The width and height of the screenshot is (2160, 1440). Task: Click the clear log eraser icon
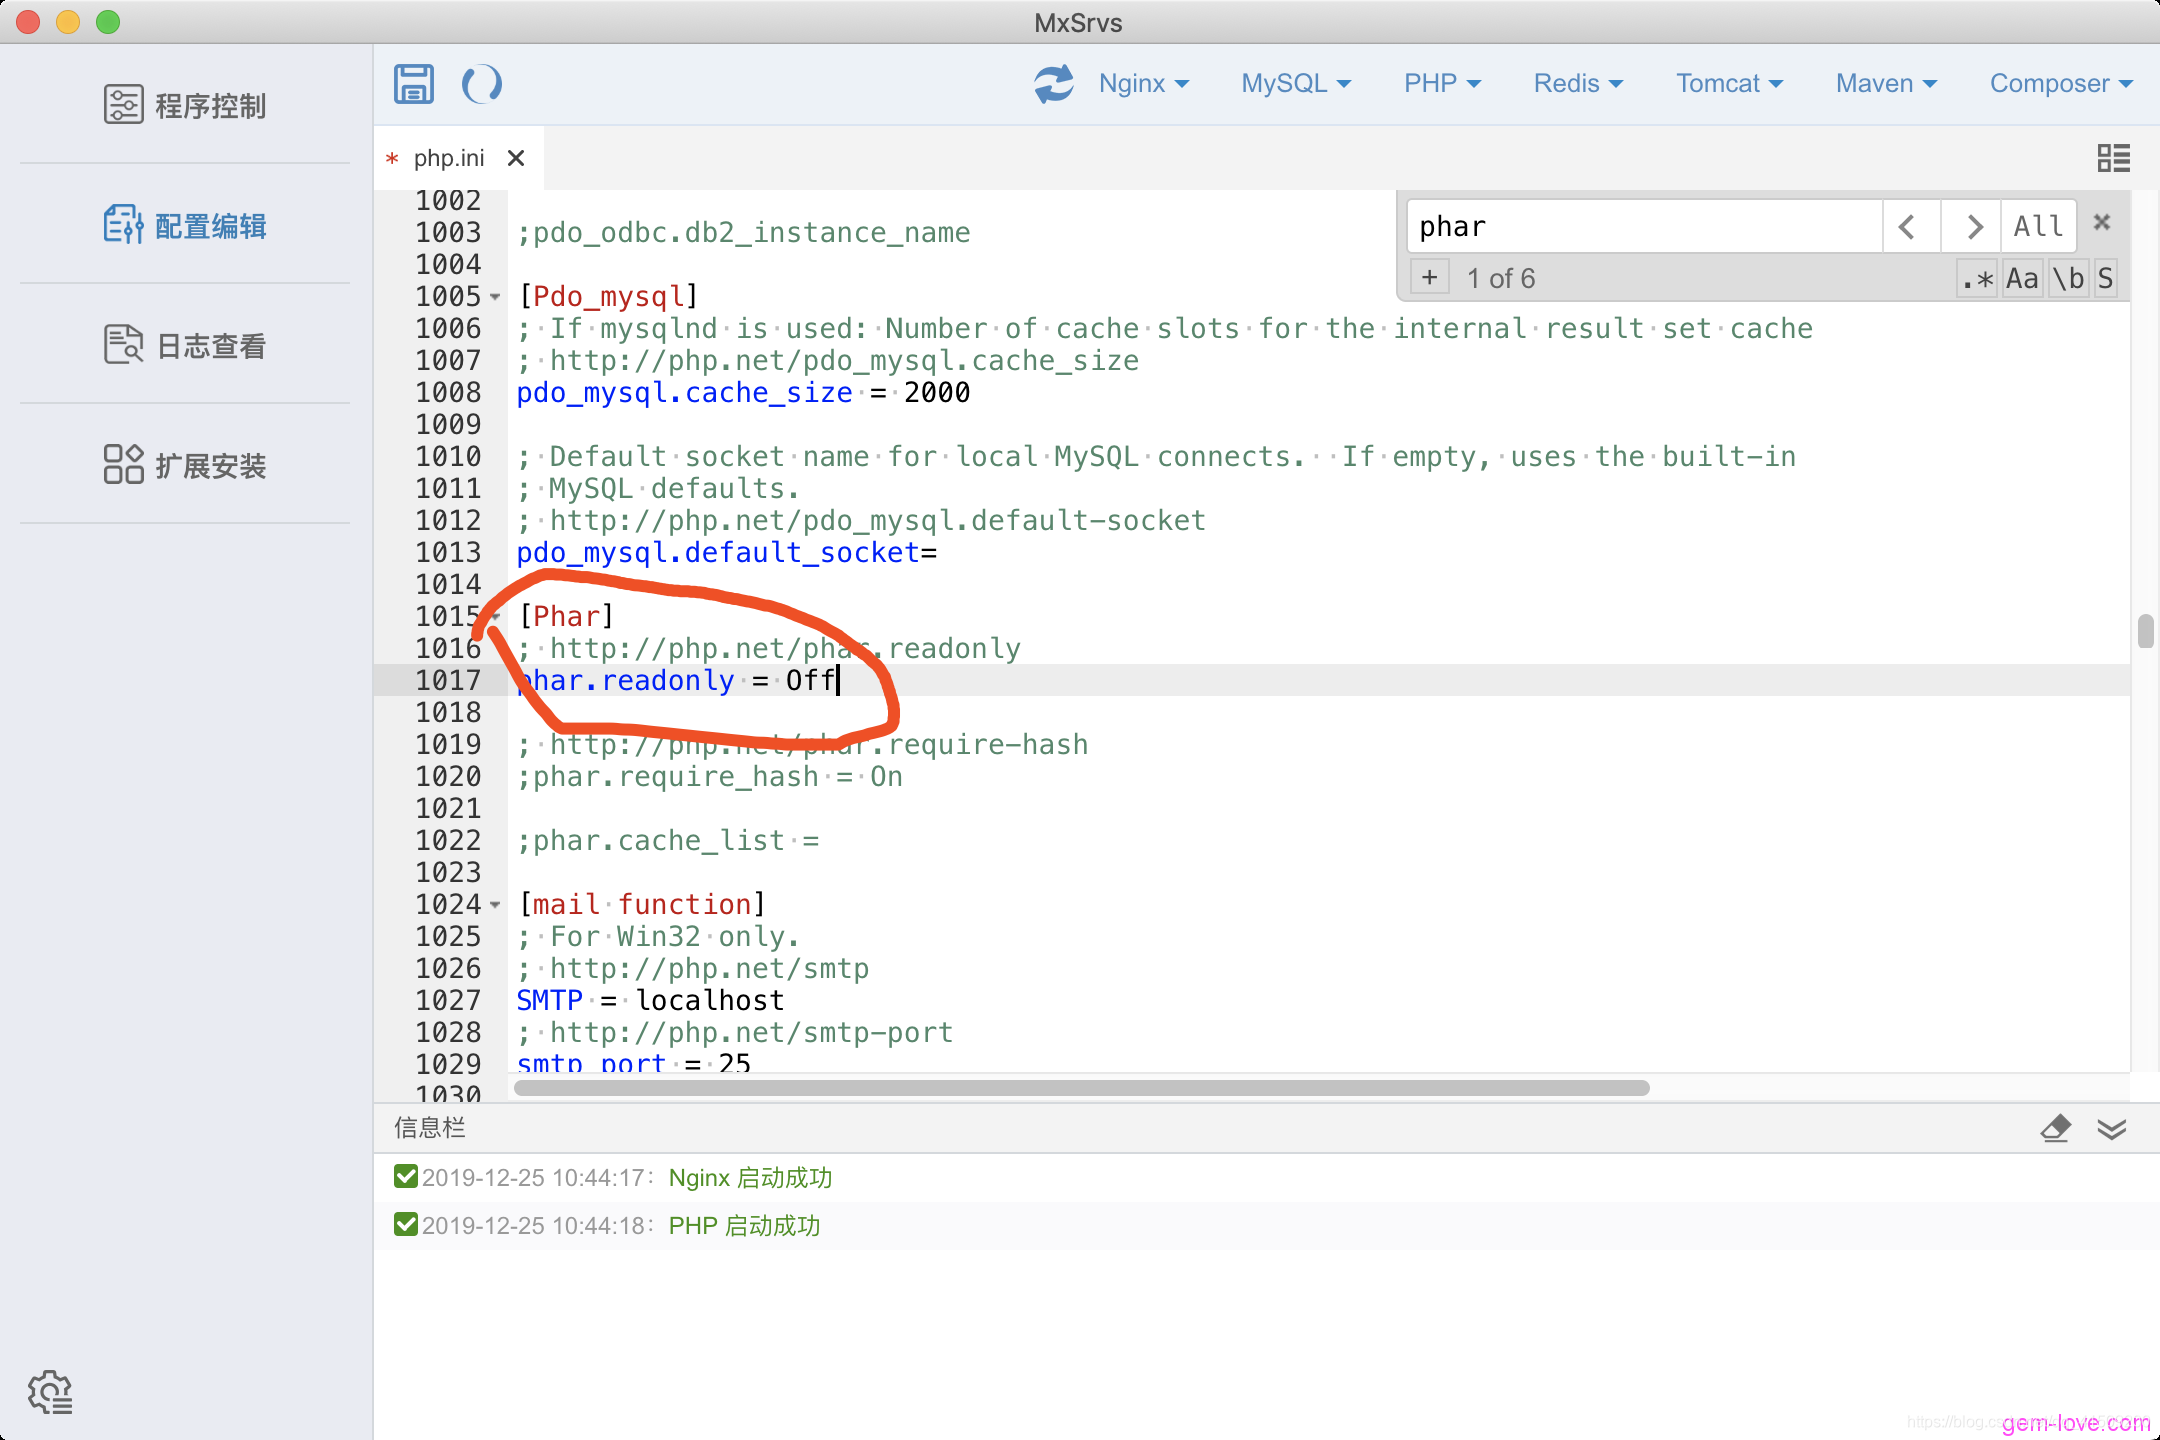click(x=2055, y=1129)
